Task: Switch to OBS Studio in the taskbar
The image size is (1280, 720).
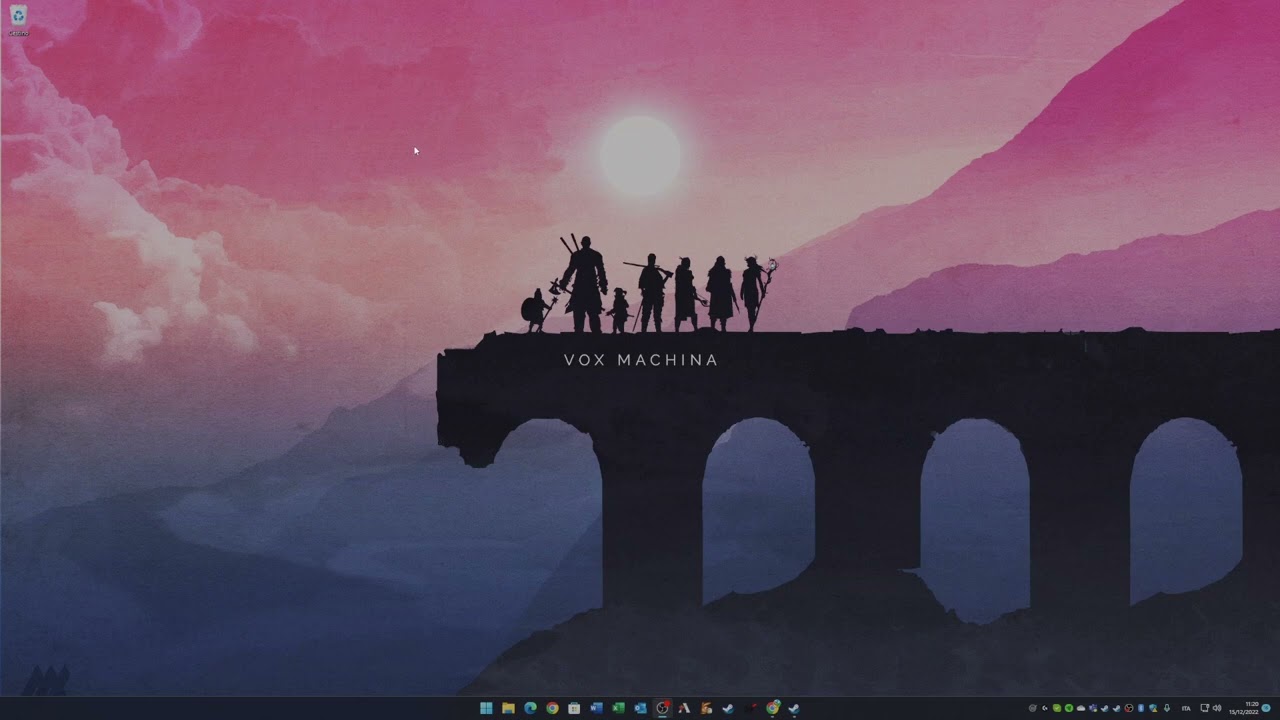Action: point(662,708)
